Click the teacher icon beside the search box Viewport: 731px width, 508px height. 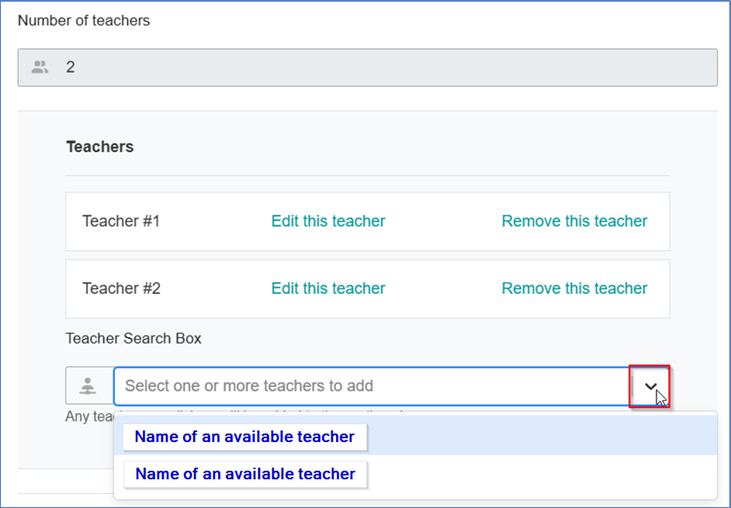(89, 386)
